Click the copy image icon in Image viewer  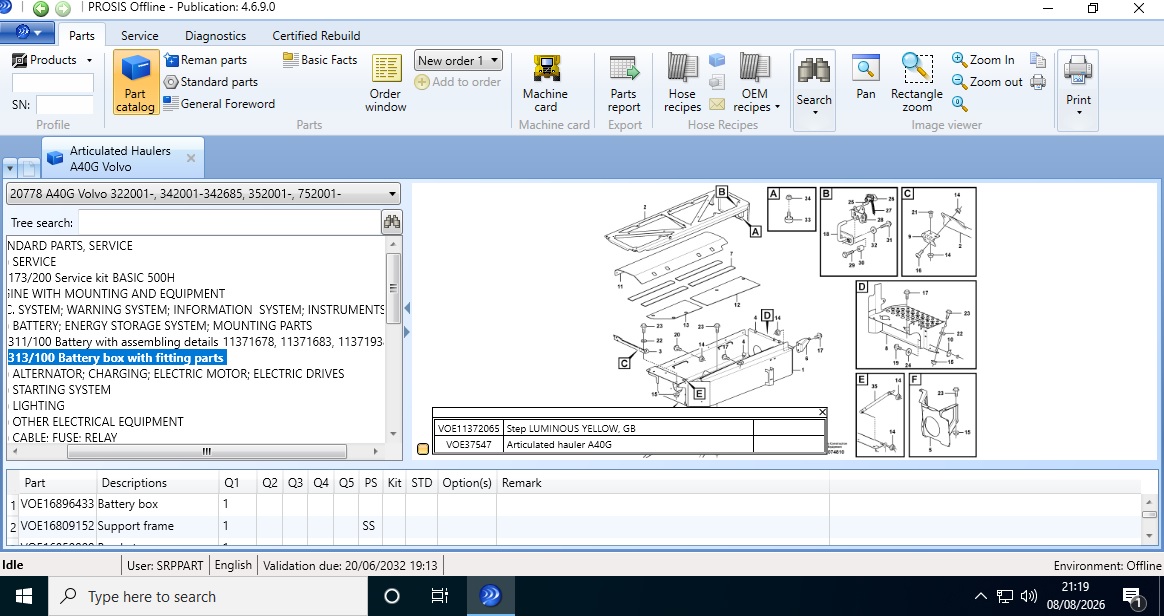[1038, 60]
